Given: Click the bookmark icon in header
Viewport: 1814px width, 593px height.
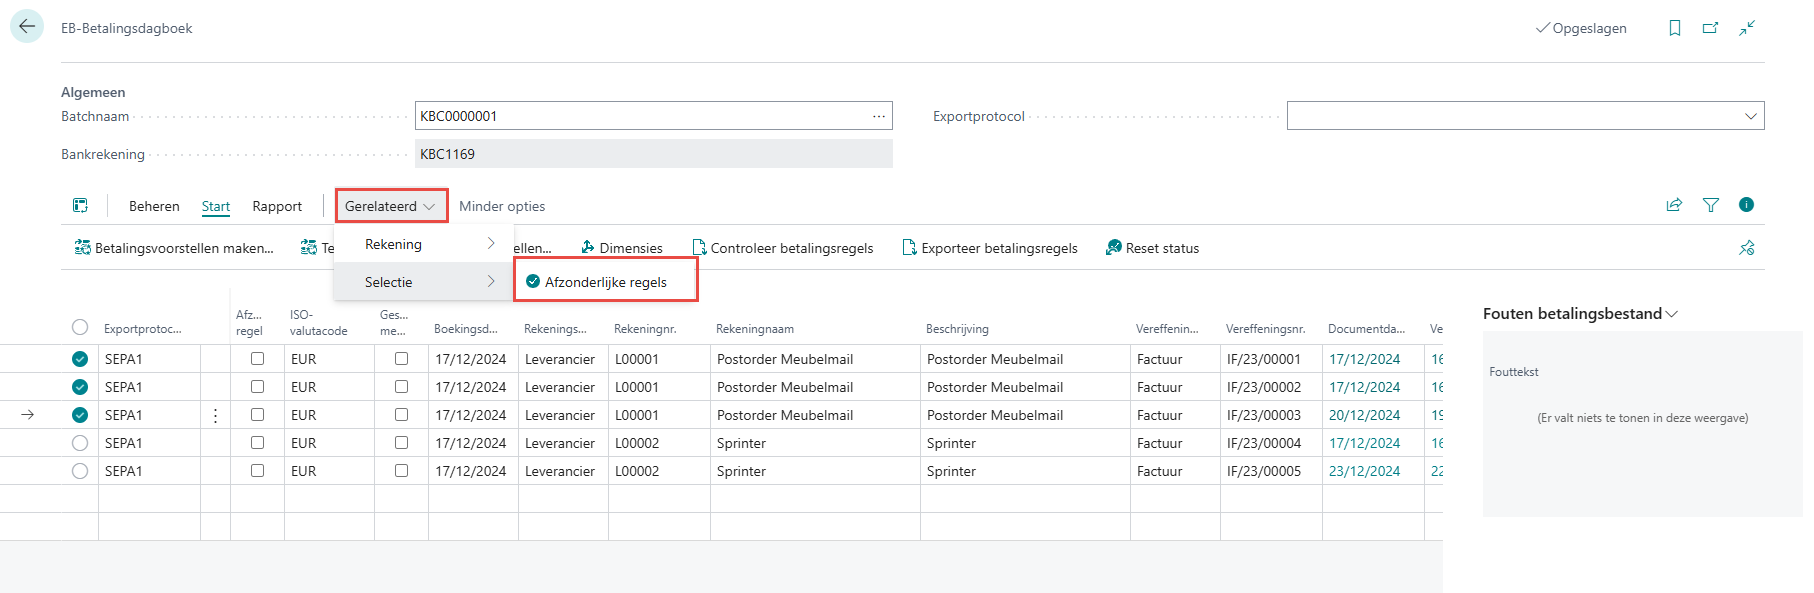Looking at the screenshot, I should click(1675, 28).
